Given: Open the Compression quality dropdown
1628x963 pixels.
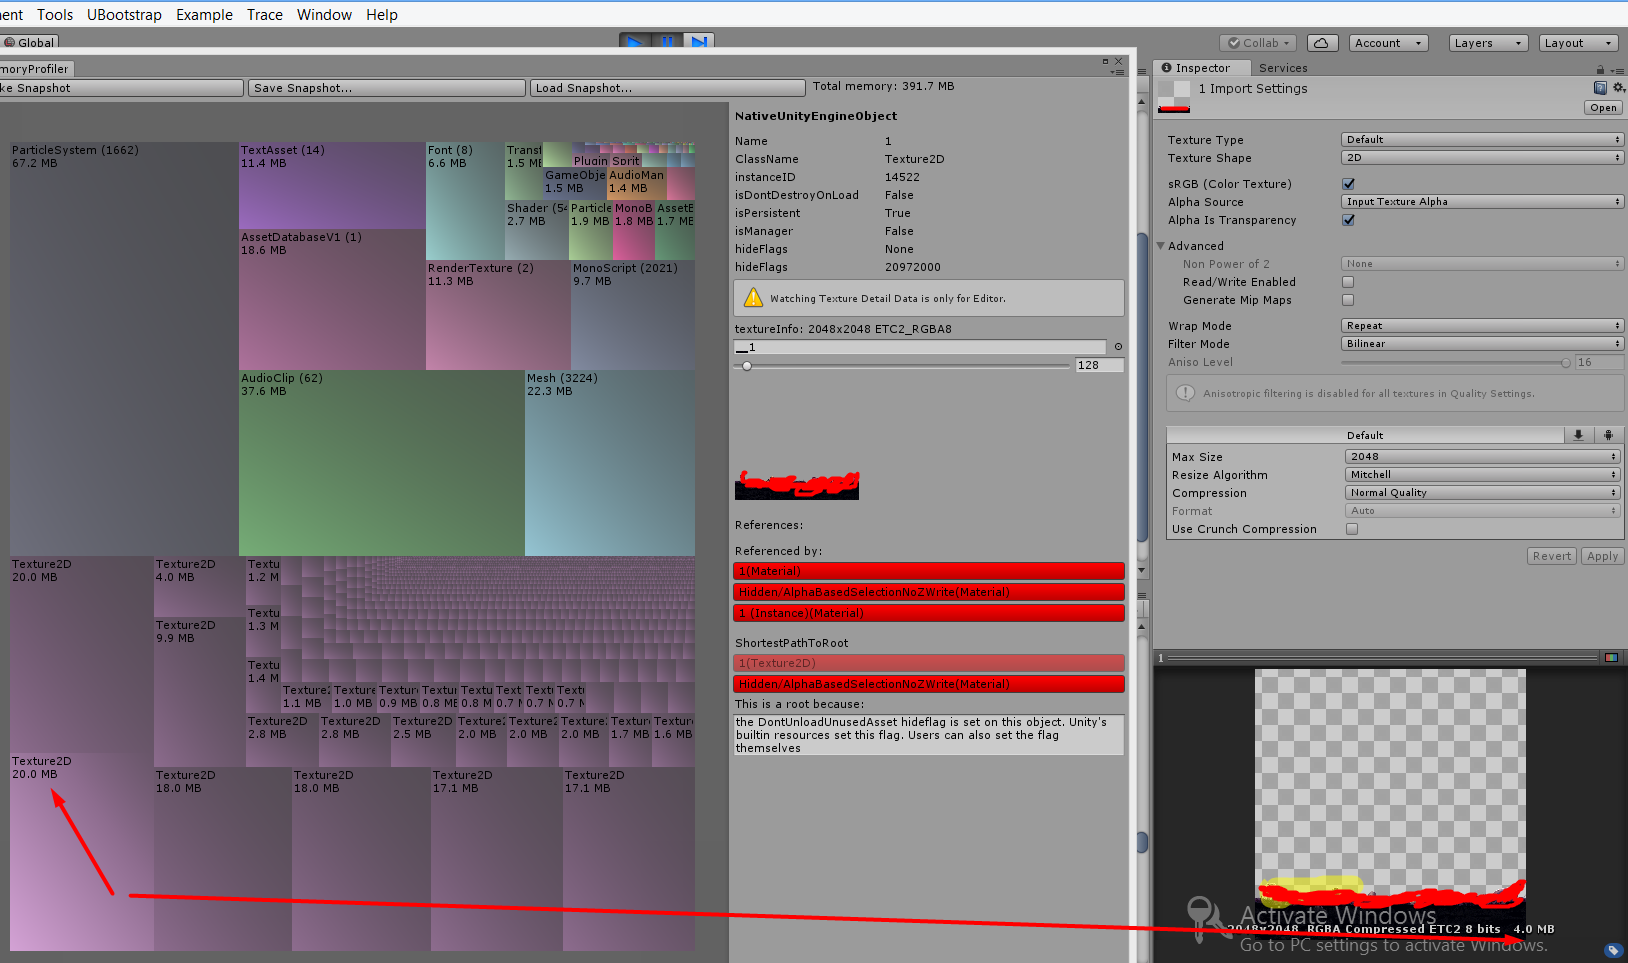Looking at the screenshot, I should coord(1482,493).
